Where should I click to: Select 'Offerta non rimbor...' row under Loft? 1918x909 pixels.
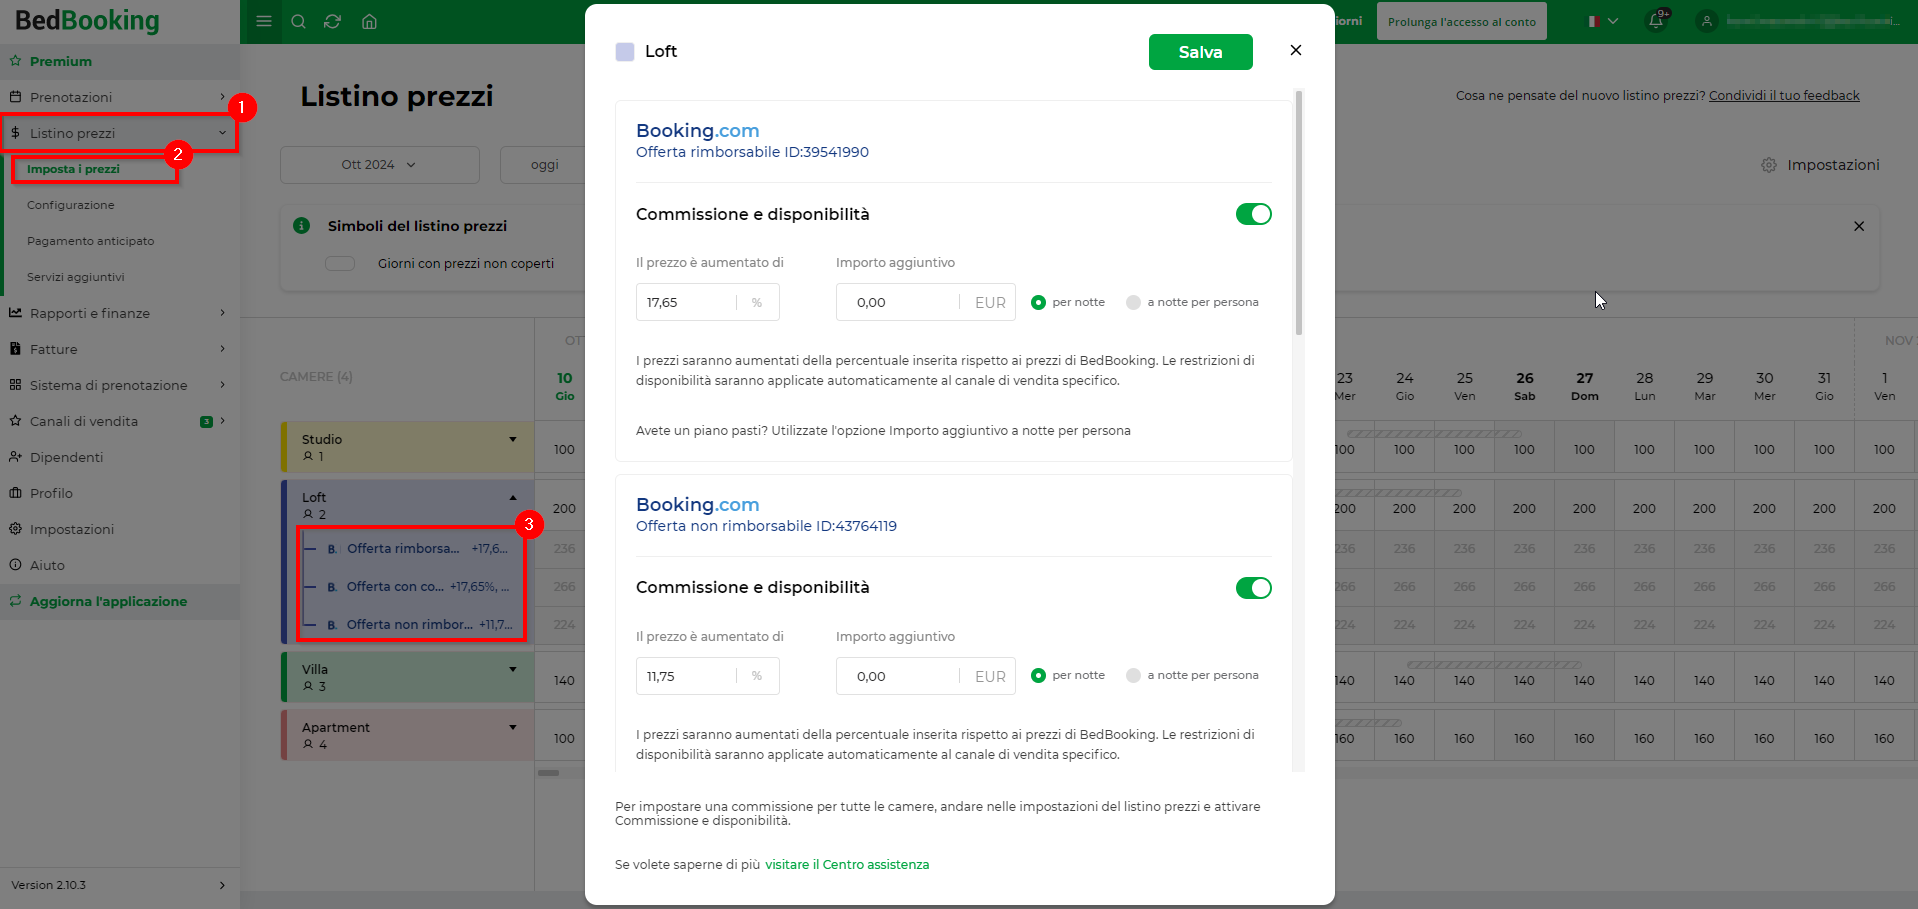coord(417,624)
